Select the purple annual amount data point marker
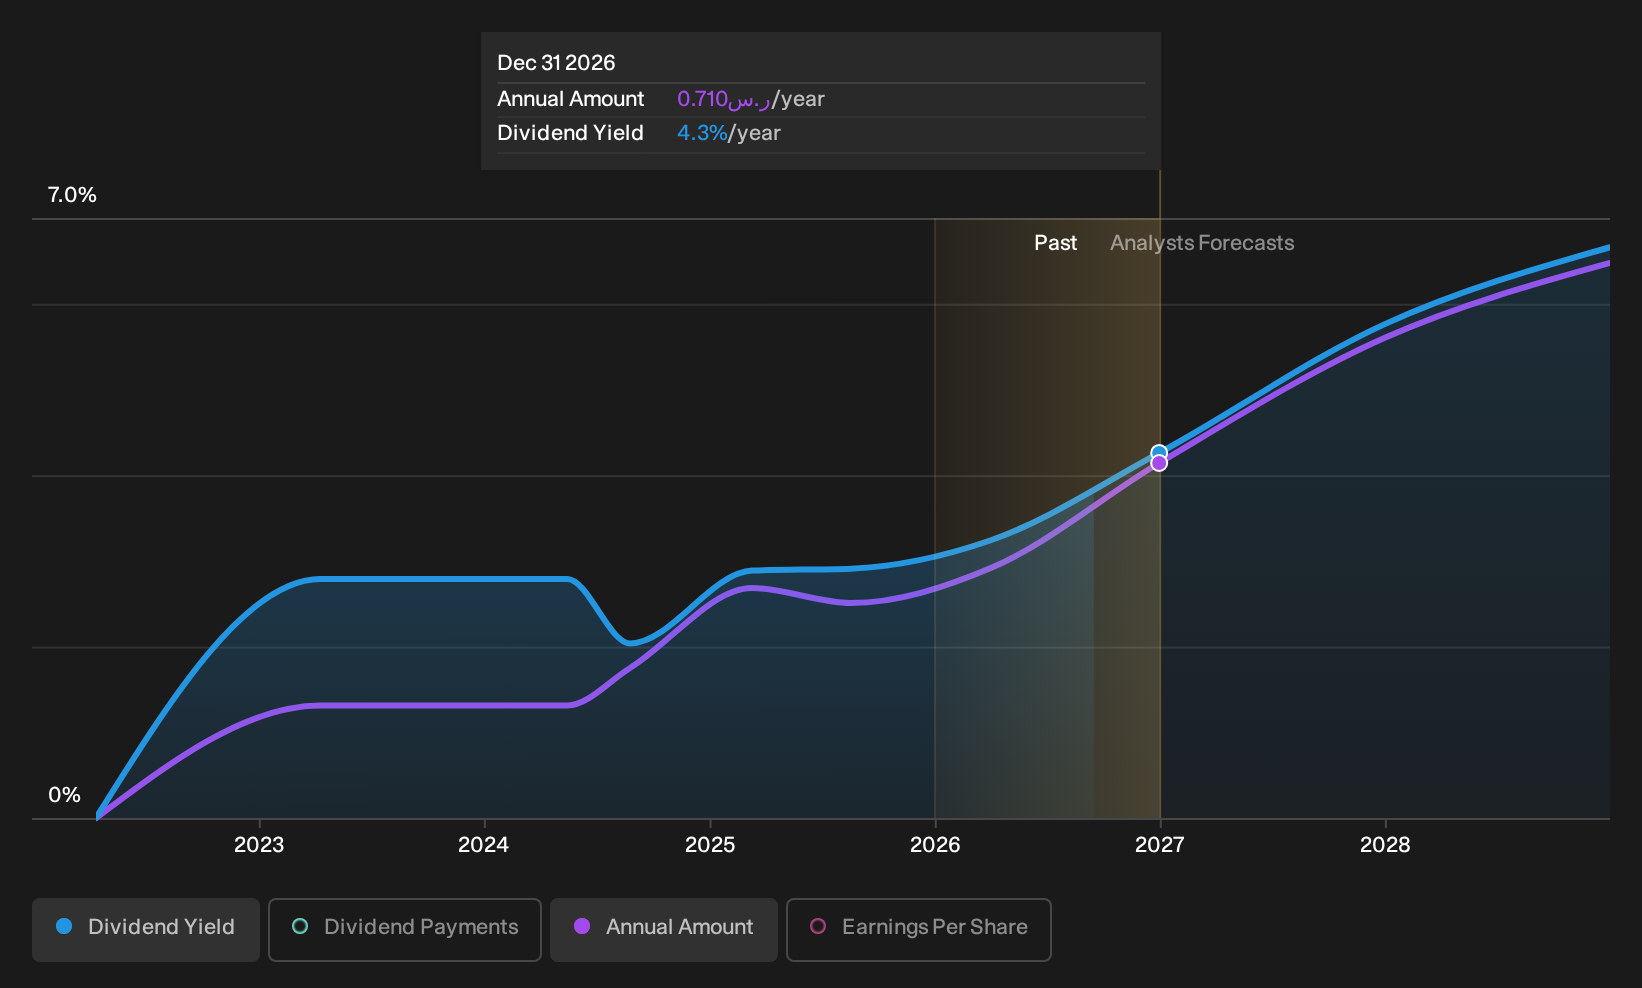The width and height of the screenshot is (1642, 988). click(1159, 463)
